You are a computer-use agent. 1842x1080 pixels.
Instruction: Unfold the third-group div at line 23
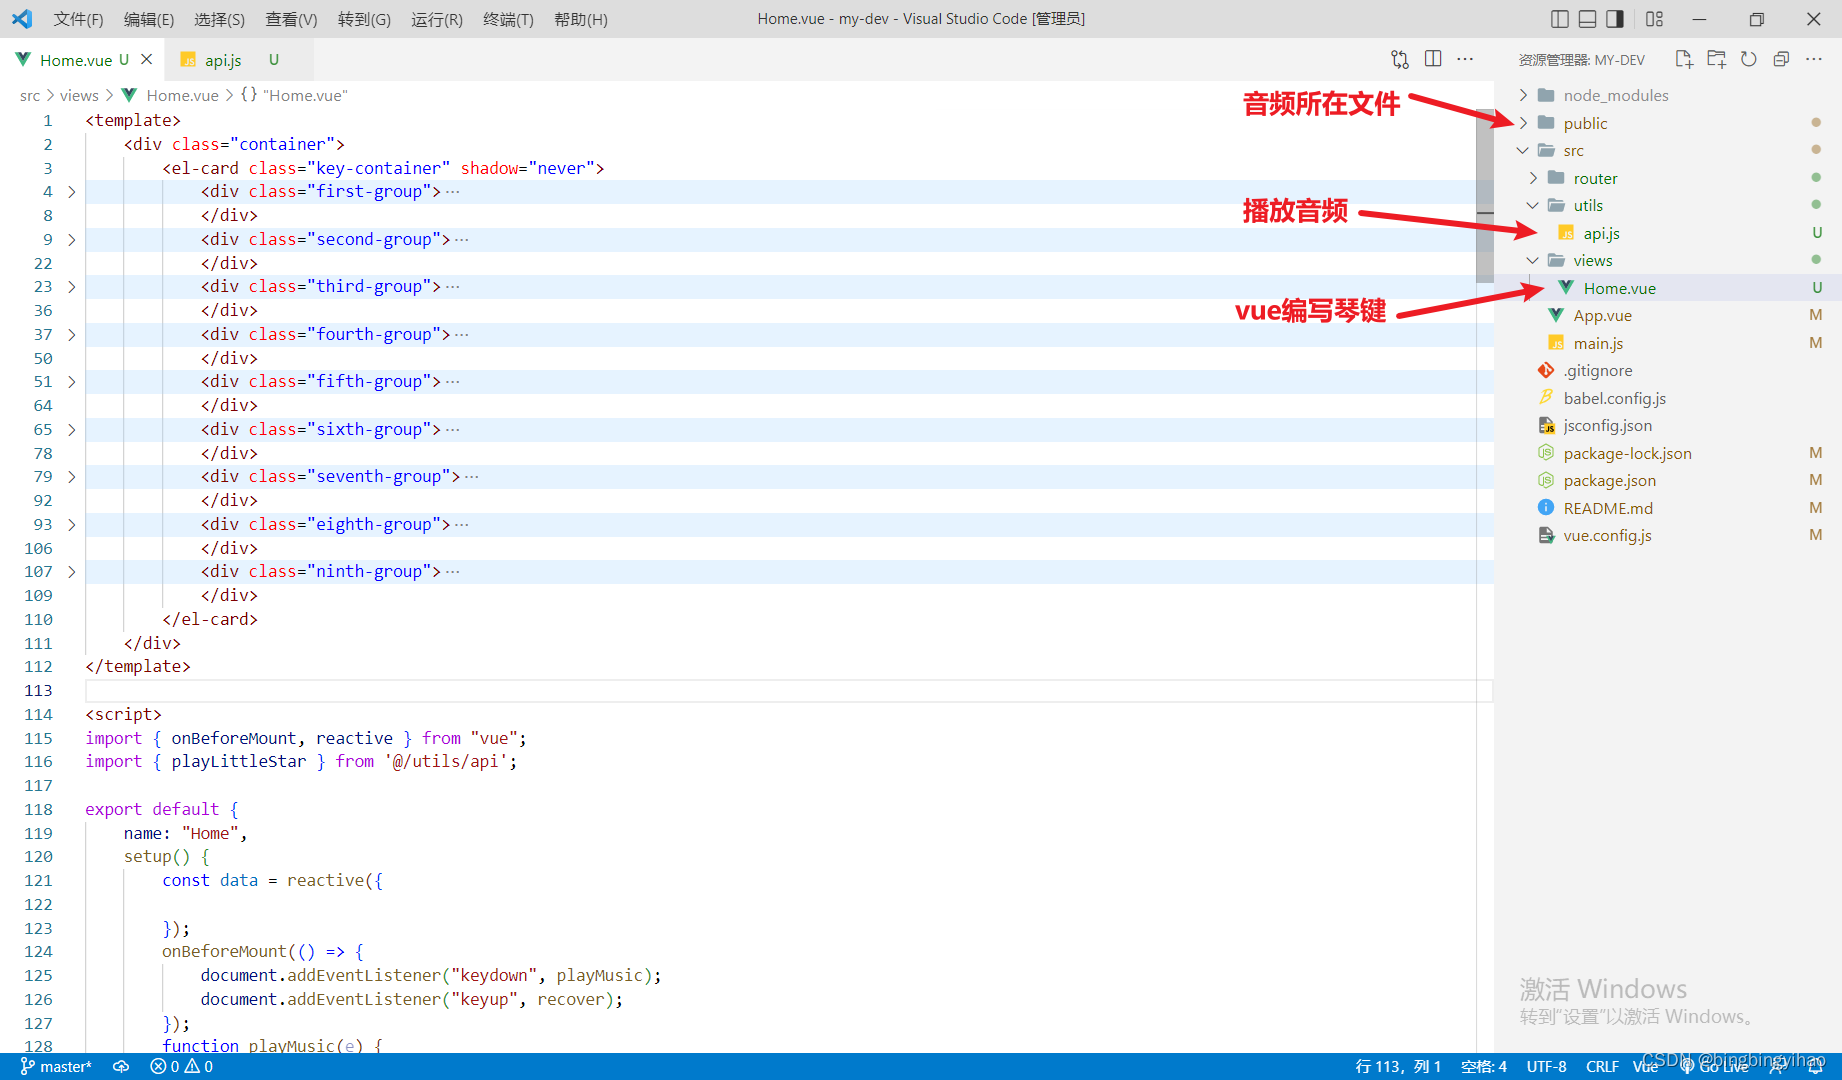click(x=71, y=286)
